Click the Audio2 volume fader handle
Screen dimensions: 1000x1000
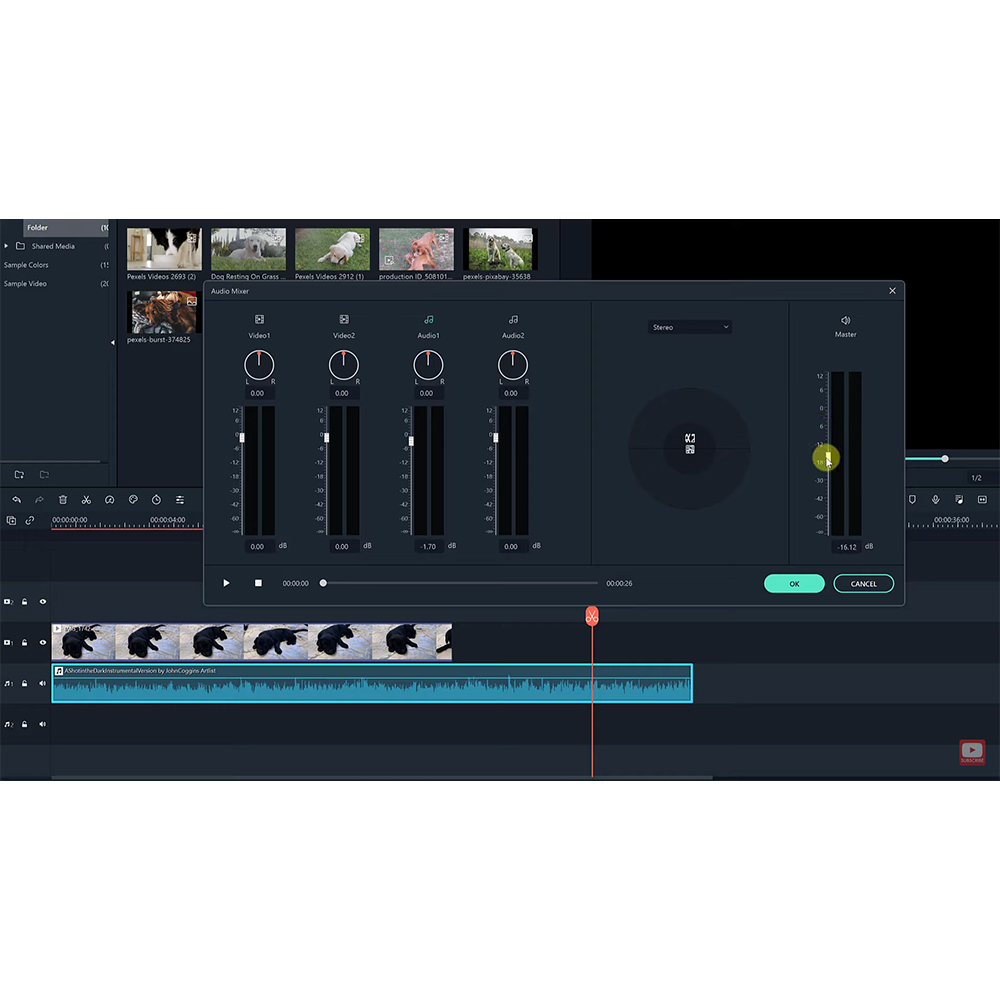coord(496,438)
